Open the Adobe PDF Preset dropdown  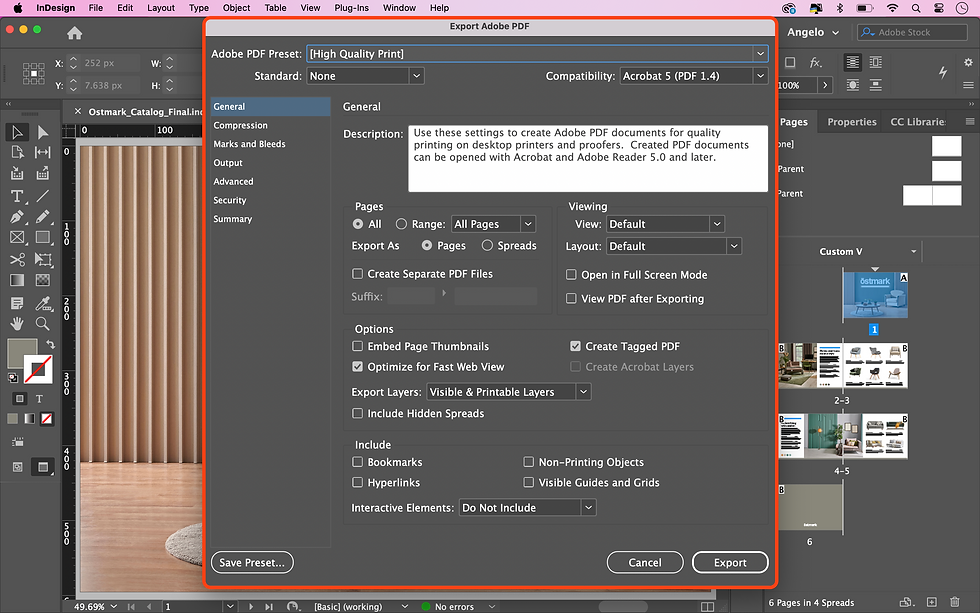tap(537, 54)
